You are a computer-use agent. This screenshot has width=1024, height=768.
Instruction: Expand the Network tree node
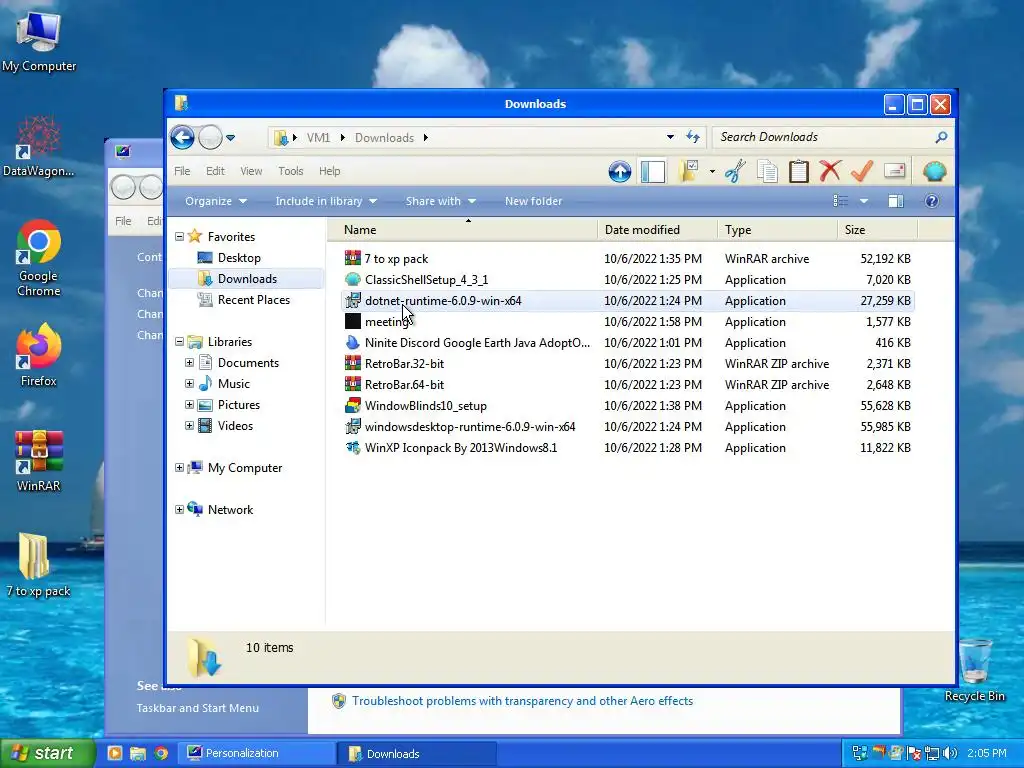point(180,509)
